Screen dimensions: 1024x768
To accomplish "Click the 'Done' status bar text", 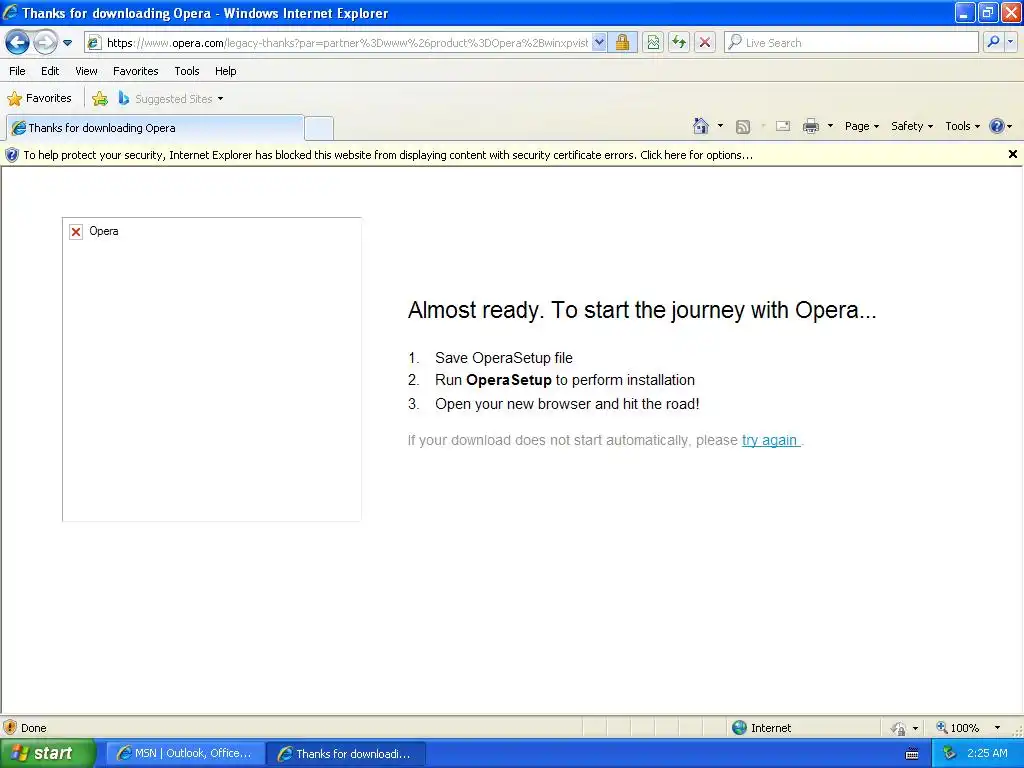I will (33, 728).
